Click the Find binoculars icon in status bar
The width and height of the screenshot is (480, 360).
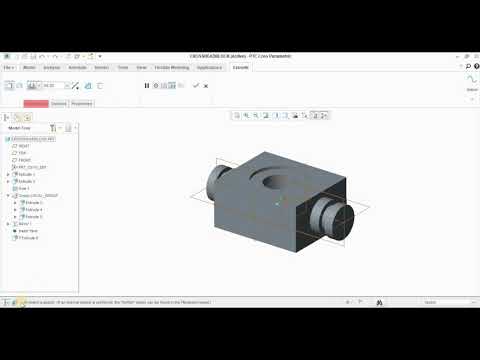click(x=379, y=302)
